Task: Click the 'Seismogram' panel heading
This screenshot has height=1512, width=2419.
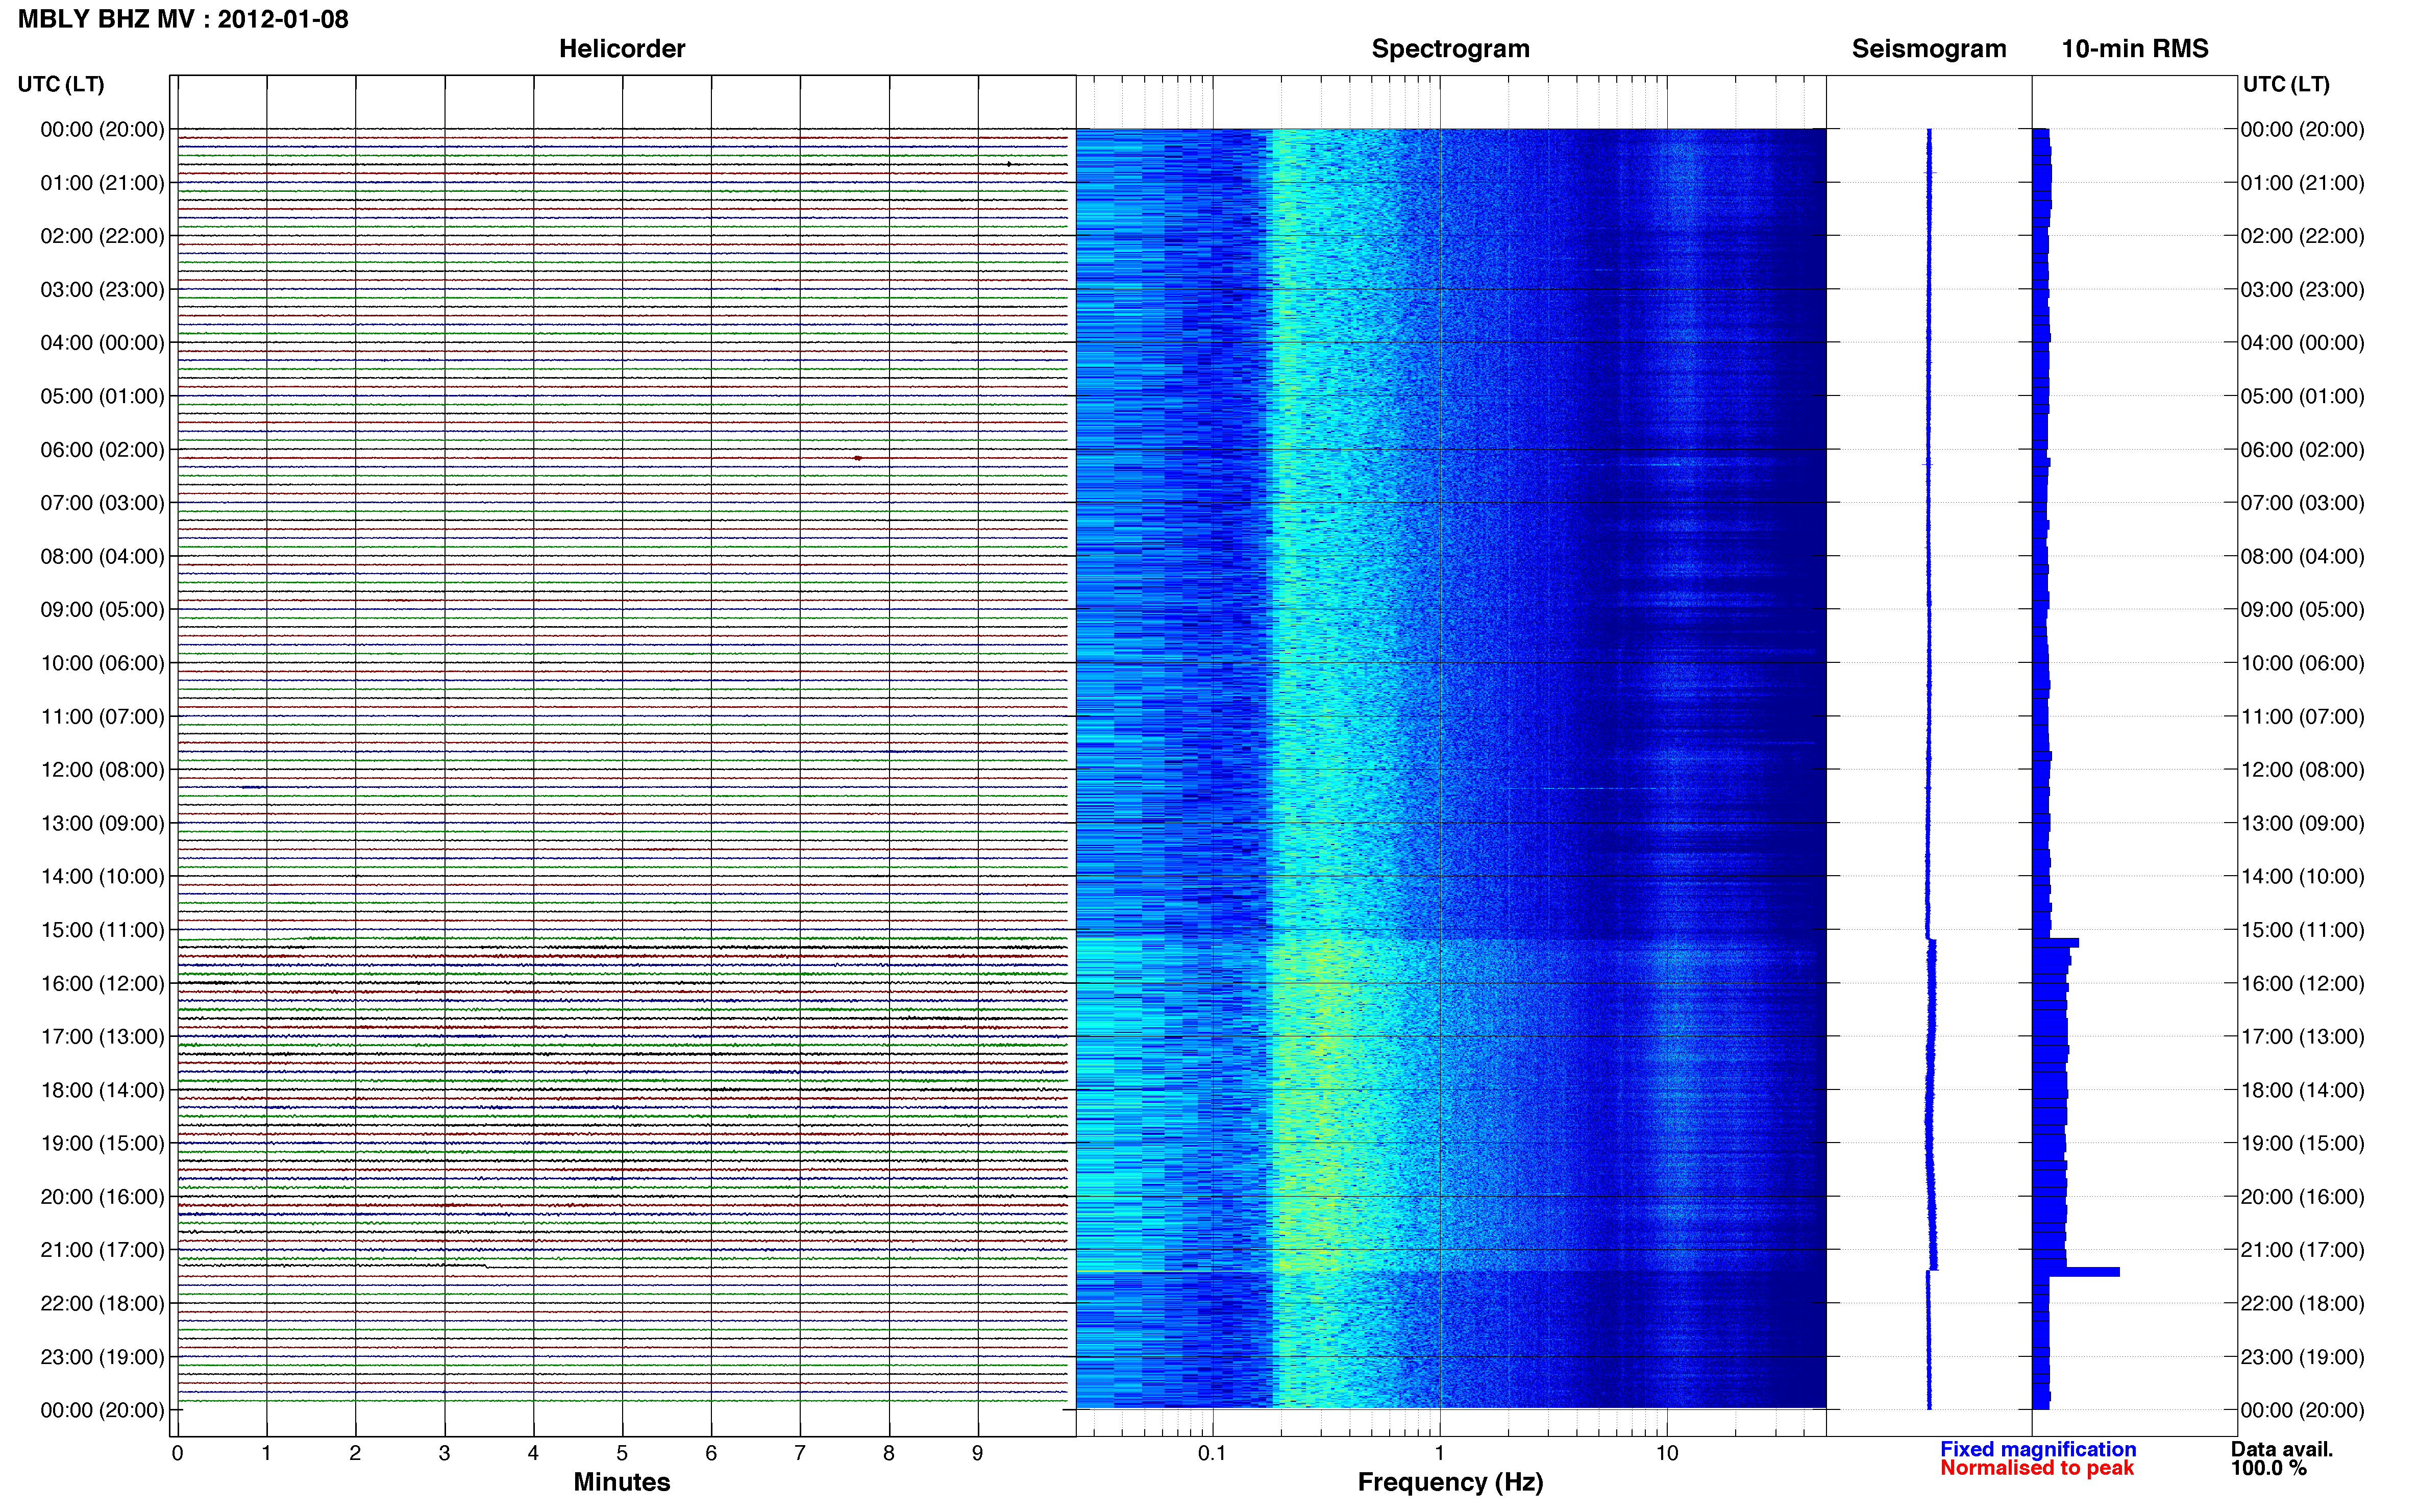Action: pos(1928,49)
